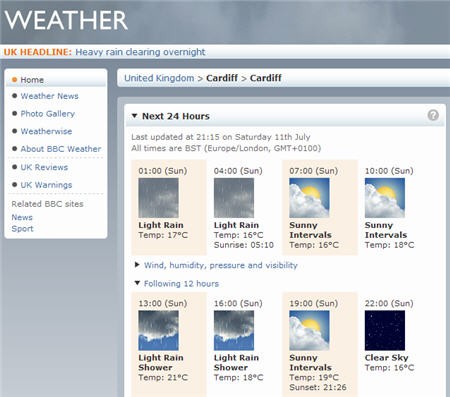Collapse the Following 12 hours section
Image resolution: width=450 pixels, height=397 pixels.
(x=137, y=283)
